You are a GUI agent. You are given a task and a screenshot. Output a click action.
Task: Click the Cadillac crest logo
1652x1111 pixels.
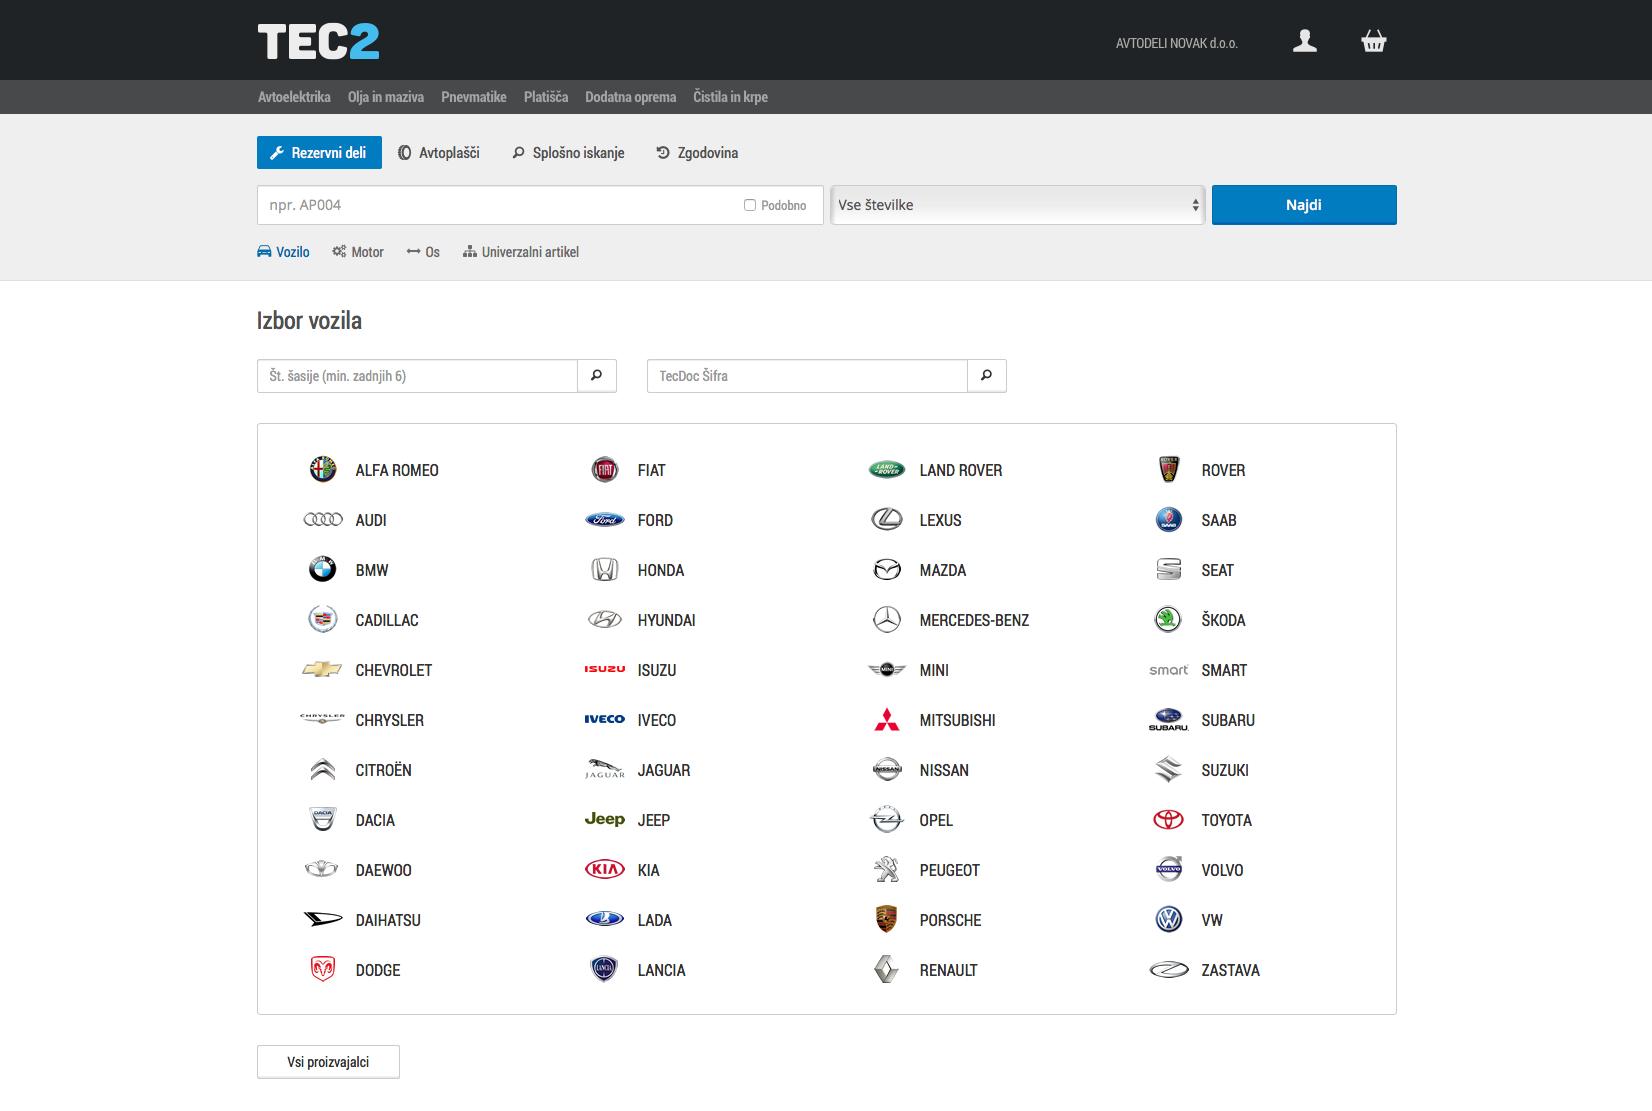click(323, 619)
